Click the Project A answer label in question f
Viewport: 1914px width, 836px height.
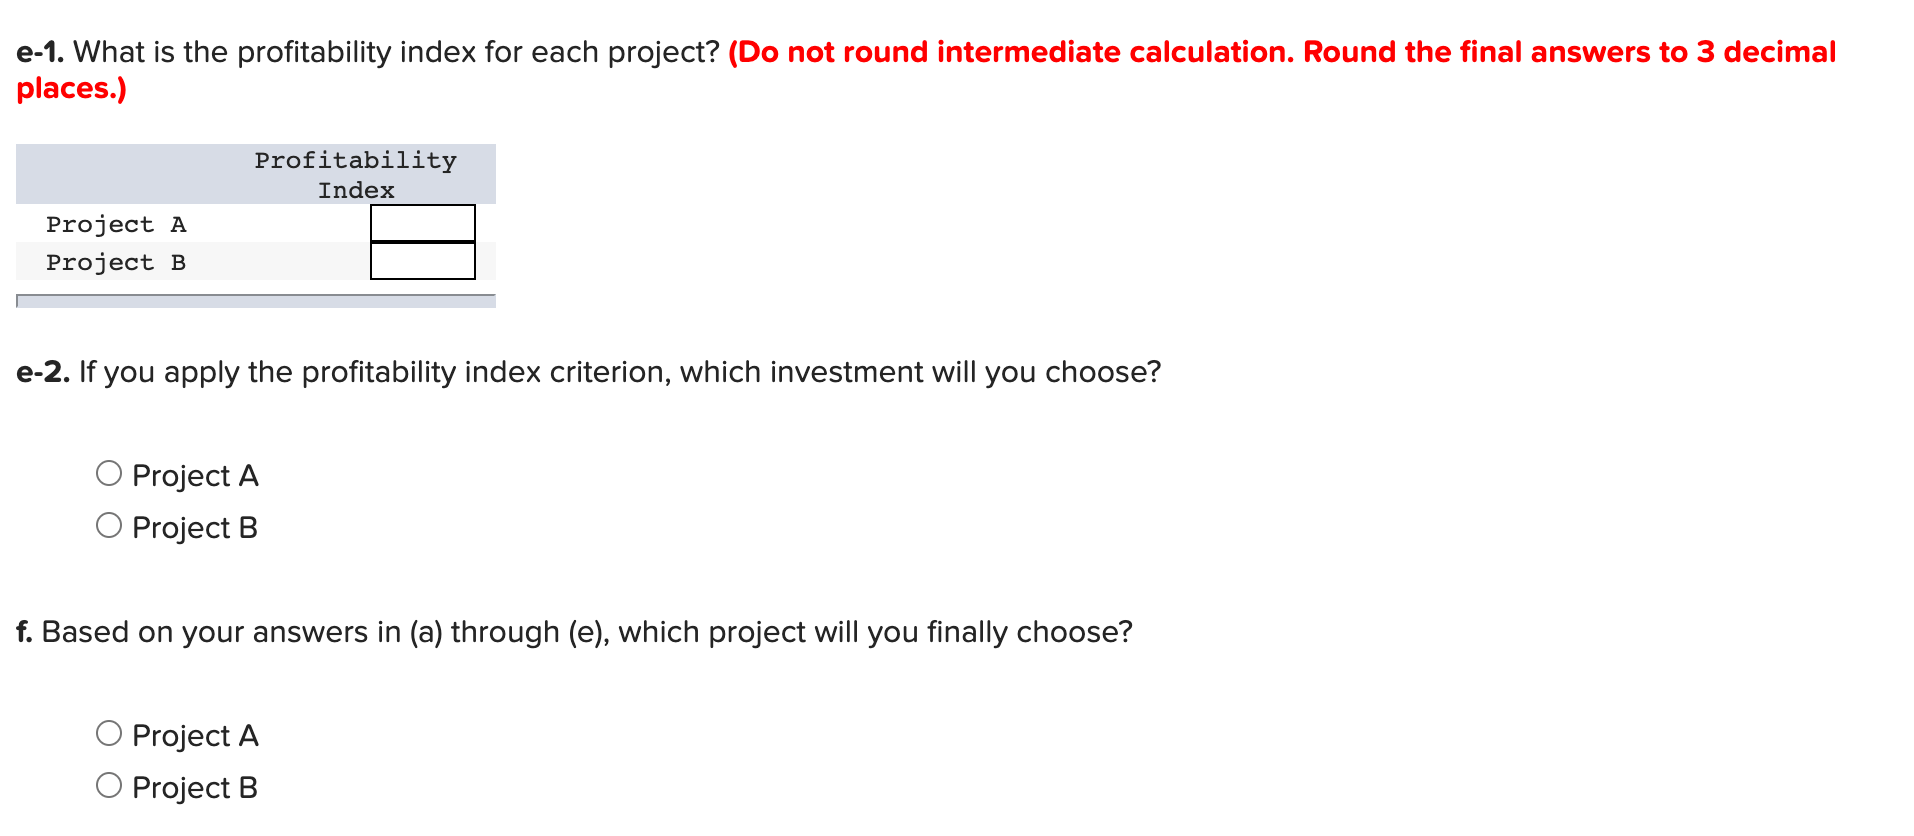[x=195, y=735]
